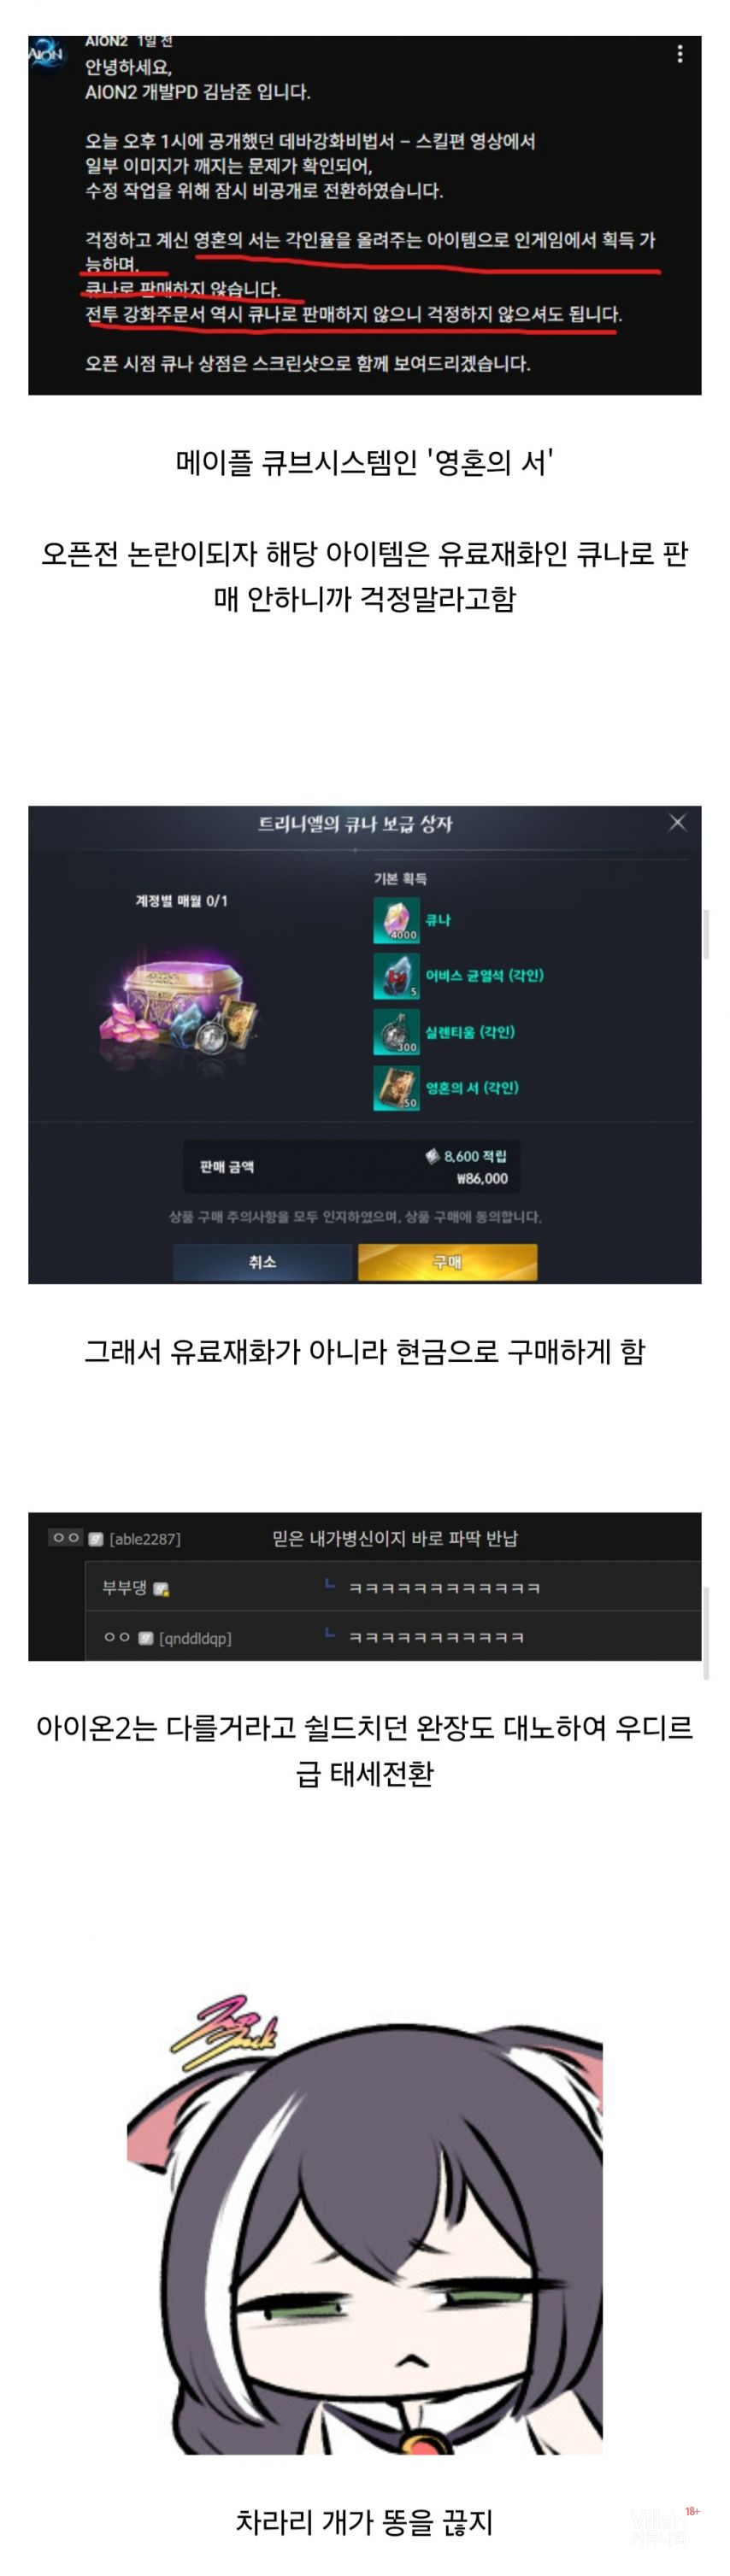
Task: Click the scrollbar beside the purchase dialog
Action: click(706, 934)
